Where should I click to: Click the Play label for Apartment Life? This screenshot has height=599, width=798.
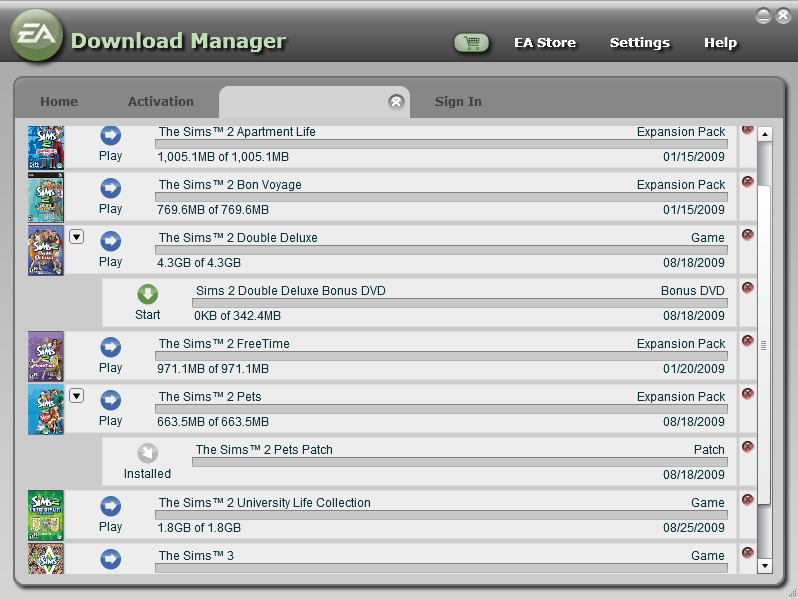point(110,156)
